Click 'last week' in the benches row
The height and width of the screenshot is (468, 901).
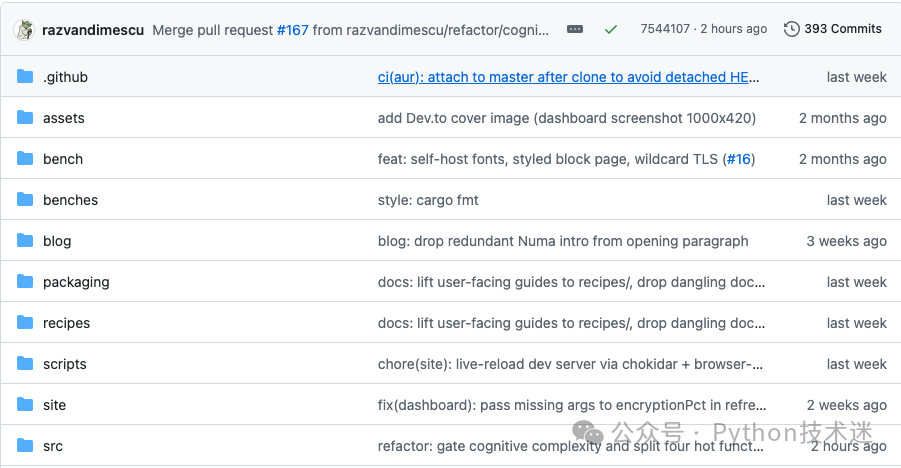pos(856,200)
